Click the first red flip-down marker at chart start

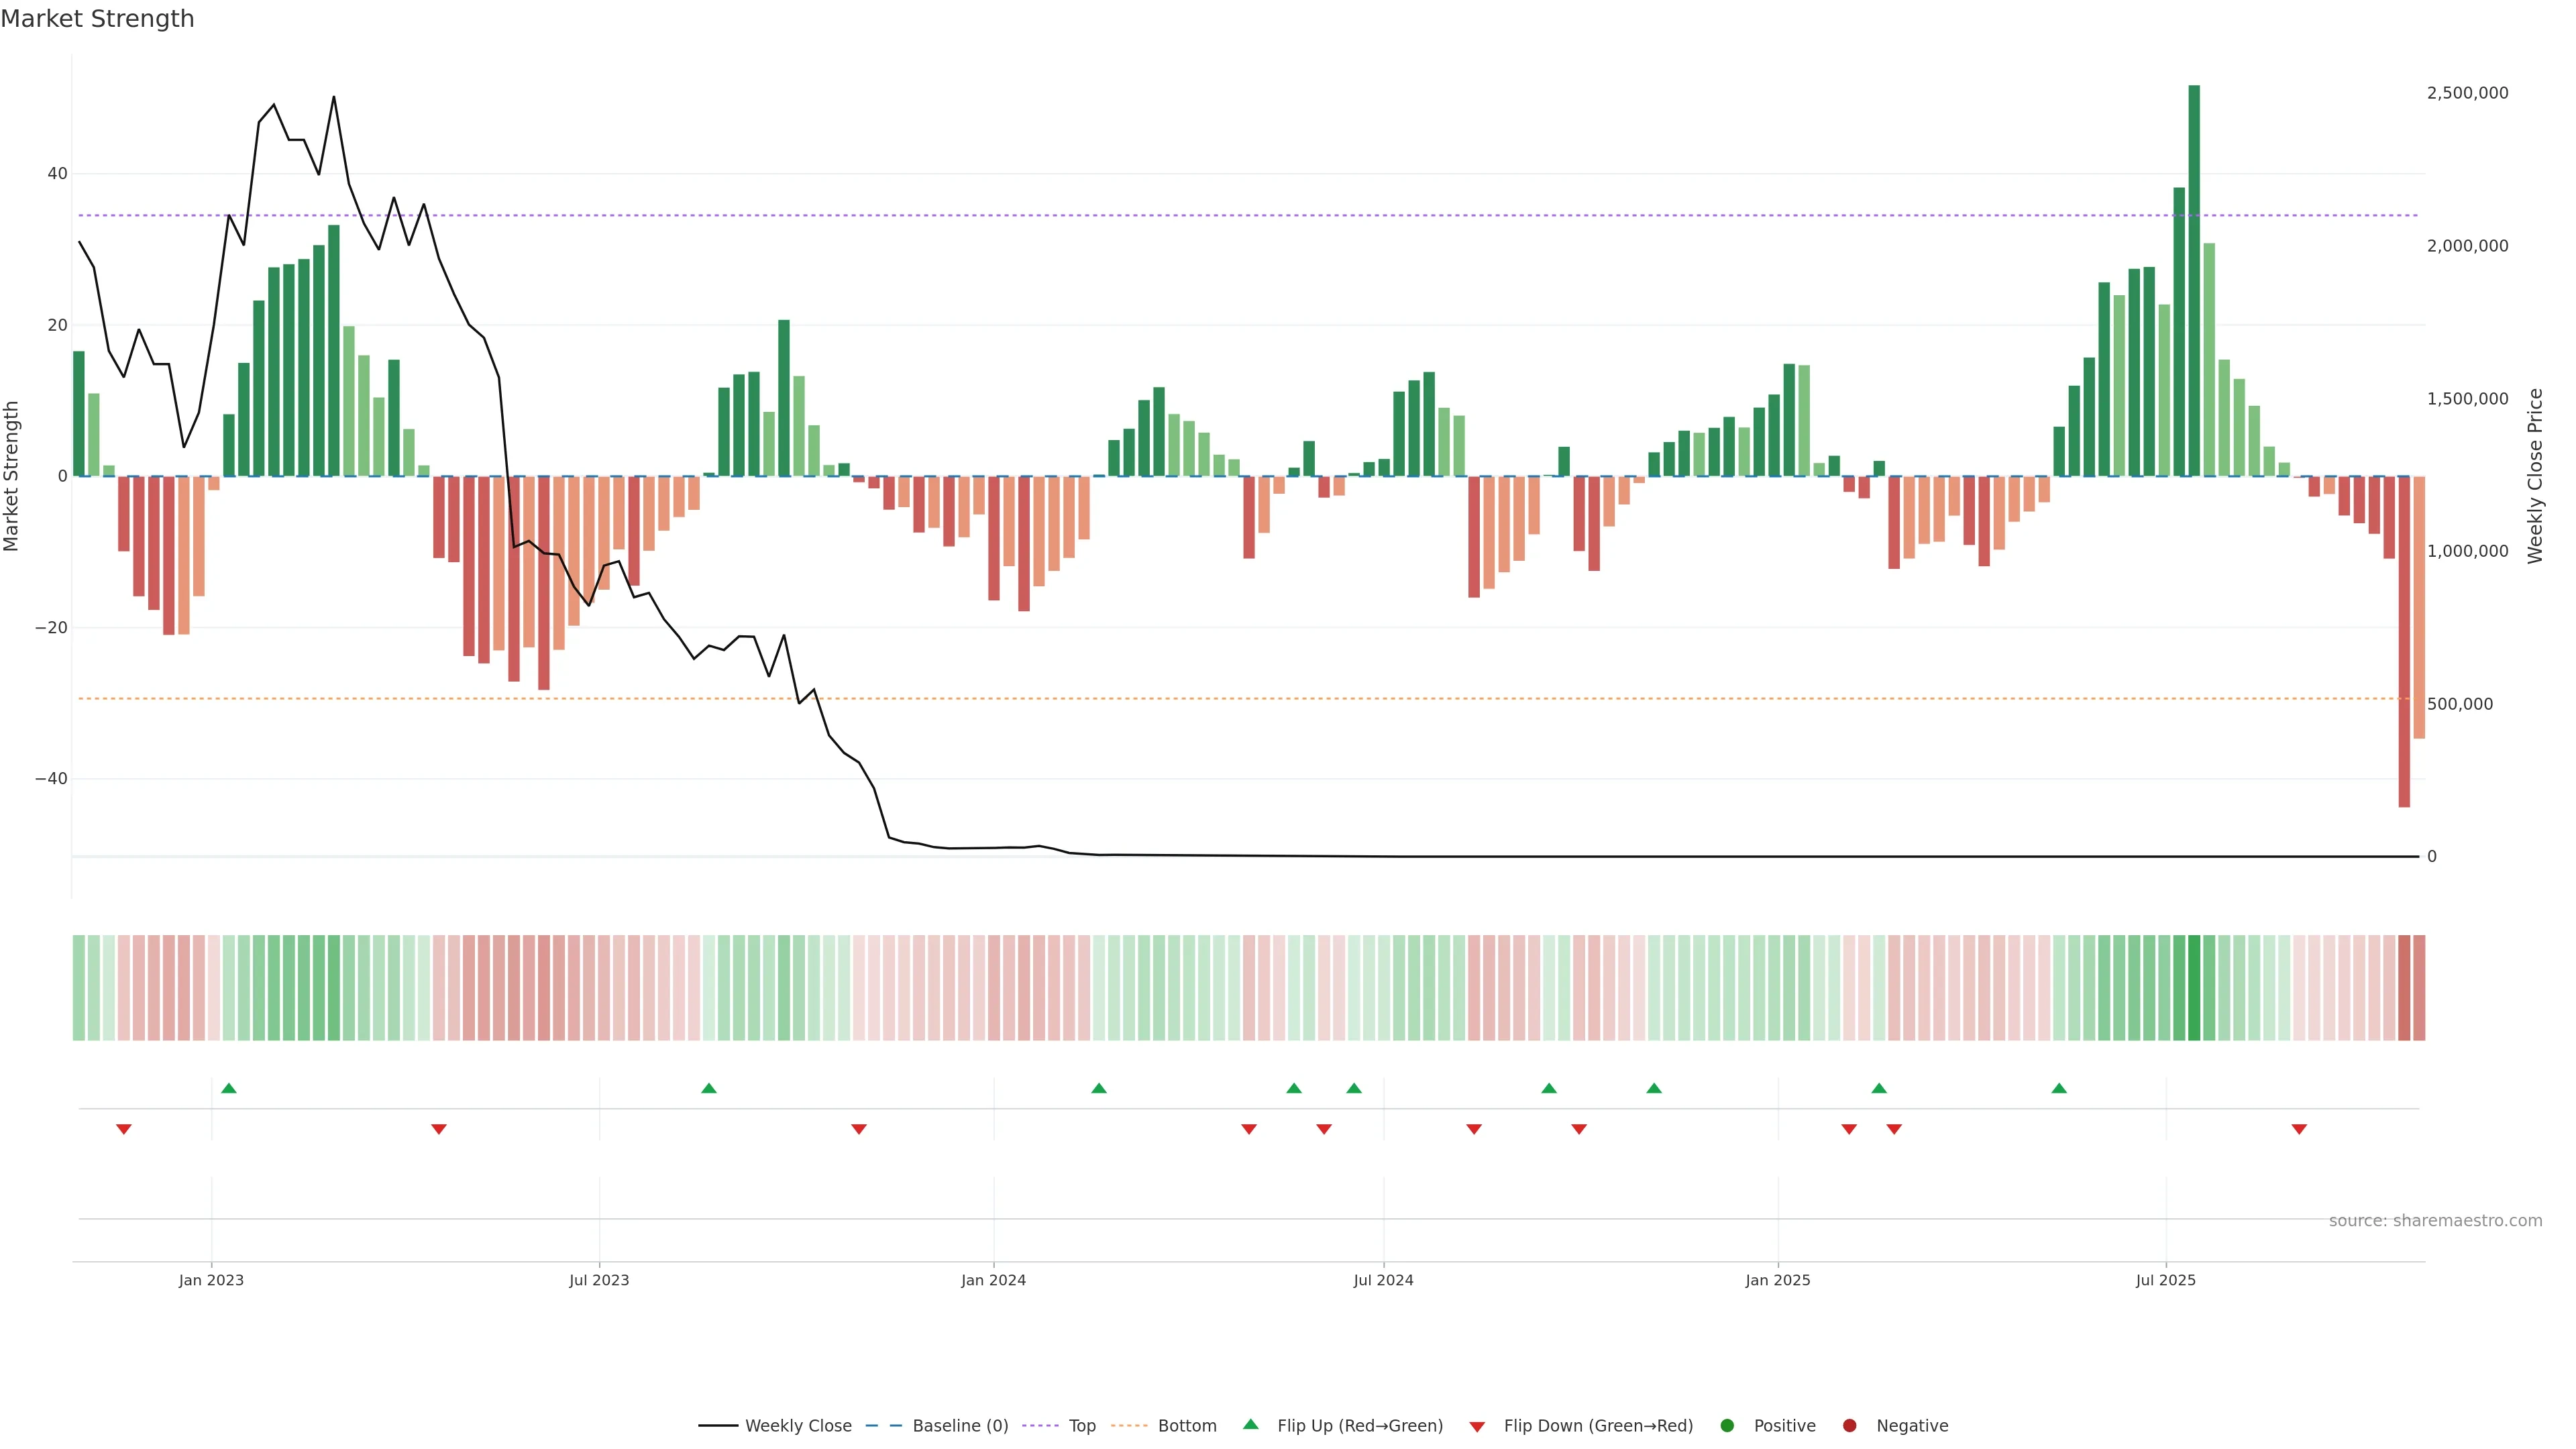point(124,1129)
